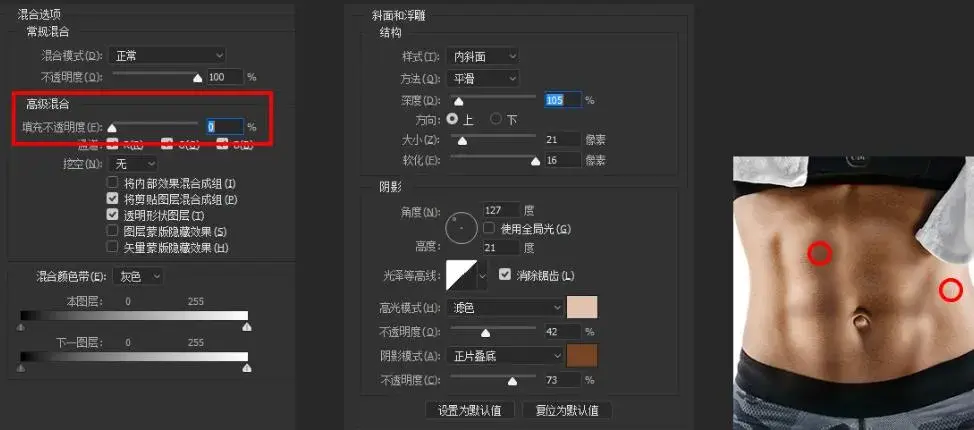
Task: Adjust the 大小 slider handle
Action: coord(462,141)
